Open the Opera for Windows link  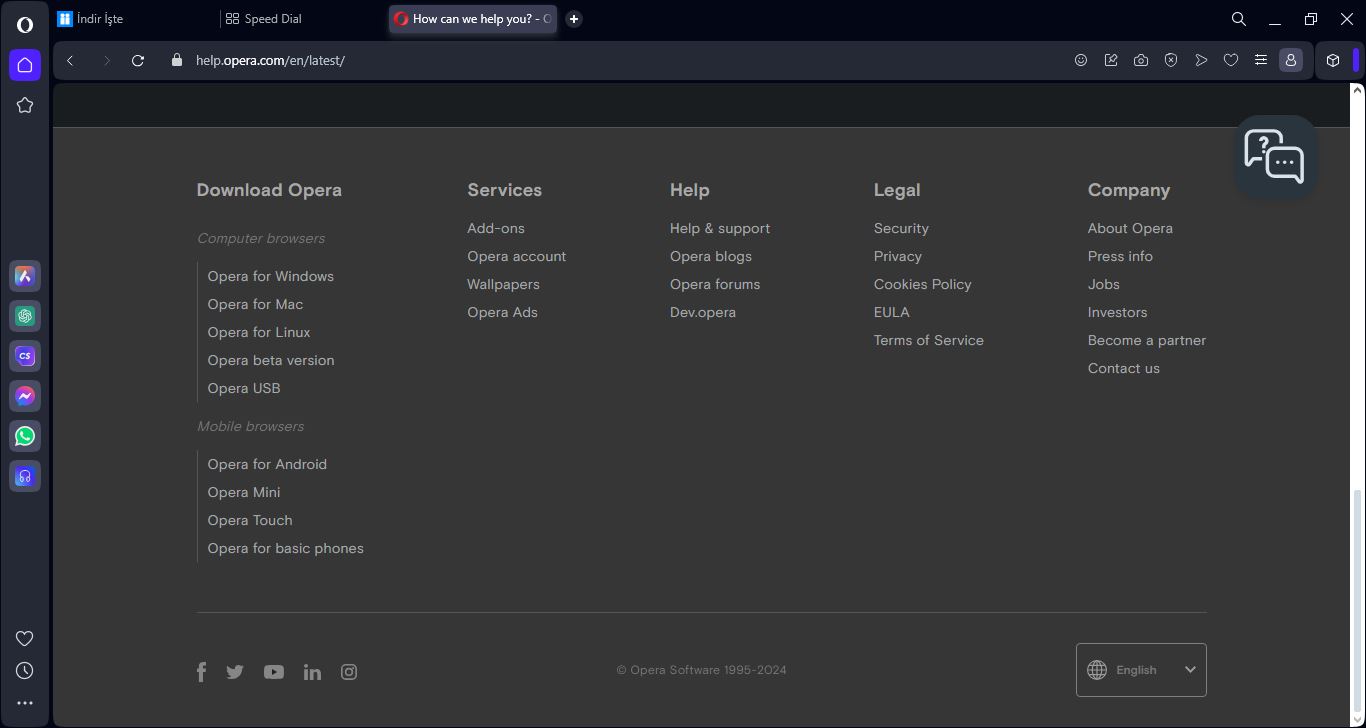[271, 276]
